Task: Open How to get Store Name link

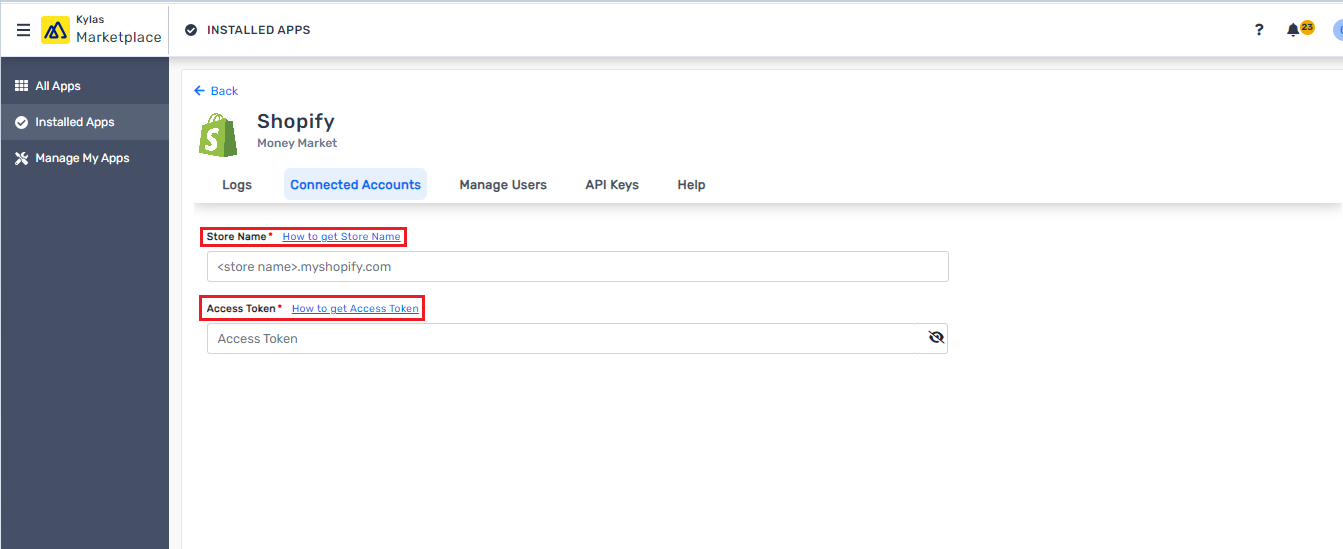Action: click(x=341, y=237)
